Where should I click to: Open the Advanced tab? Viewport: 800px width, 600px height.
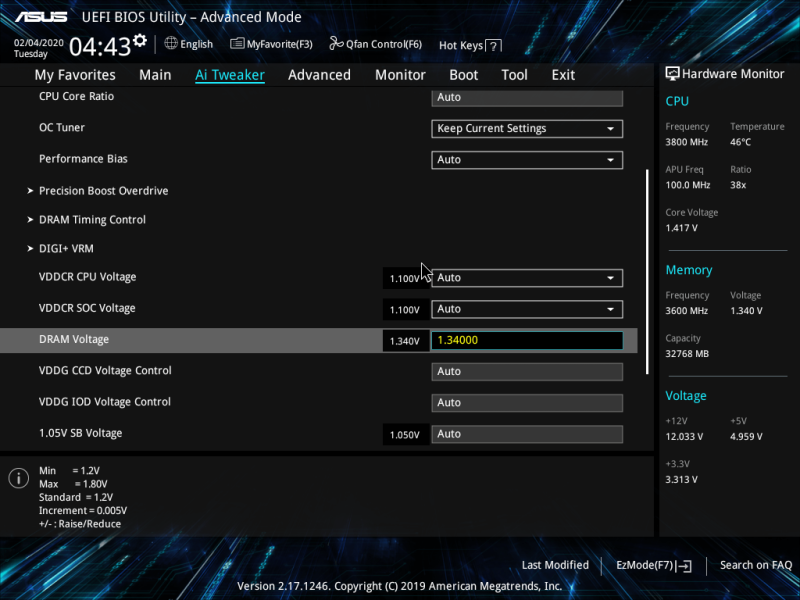click(319, 75)
